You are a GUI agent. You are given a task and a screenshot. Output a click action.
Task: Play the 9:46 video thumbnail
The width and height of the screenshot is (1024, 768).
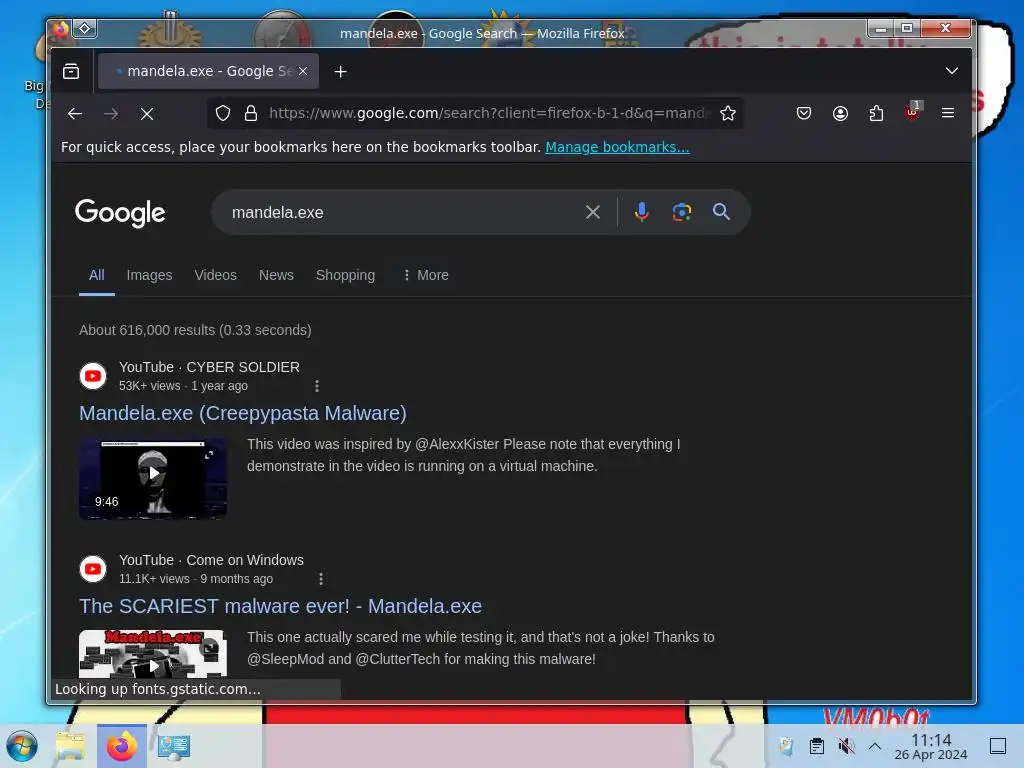point(153,479)
